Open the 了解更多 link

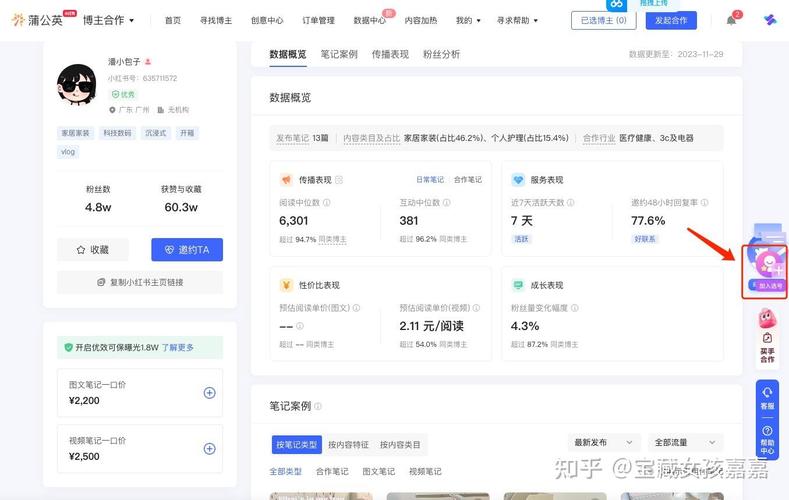(178, 348)
